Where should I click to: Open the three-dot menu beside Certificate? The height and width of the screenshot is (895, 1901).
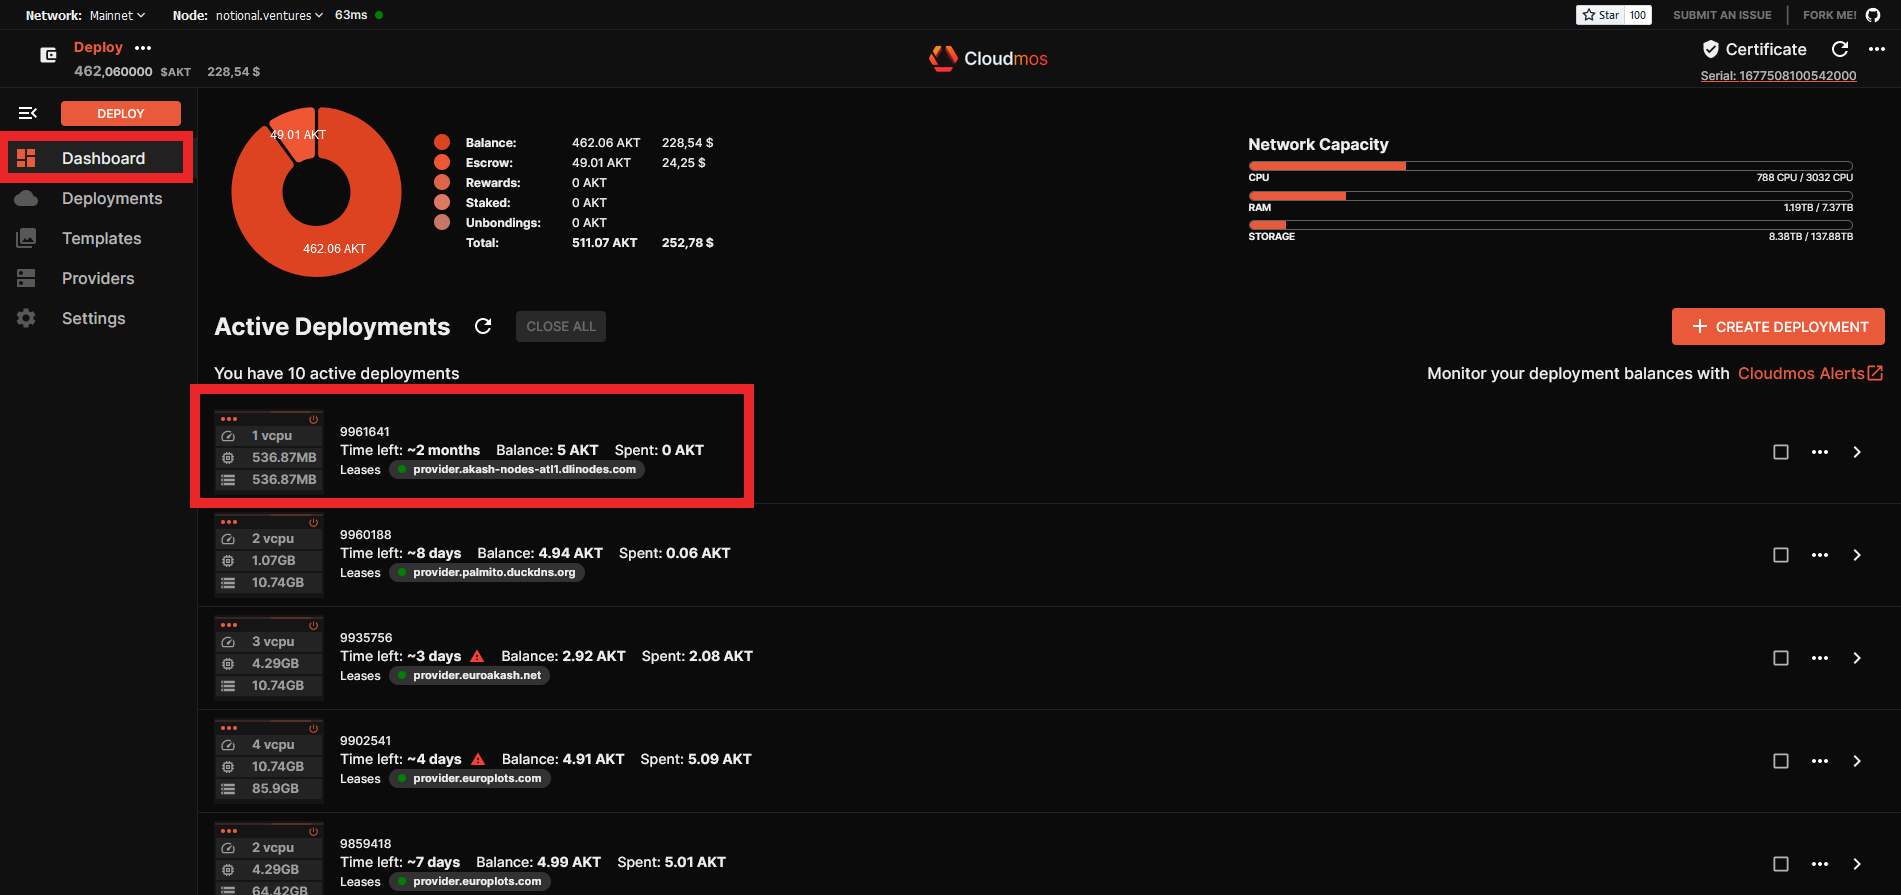(1876, 49)
